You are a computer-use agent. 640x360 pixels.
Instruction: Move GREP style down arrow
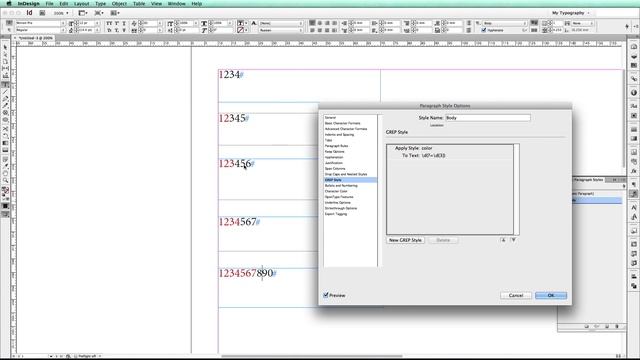pyautogui.click(x=513, y=240)
